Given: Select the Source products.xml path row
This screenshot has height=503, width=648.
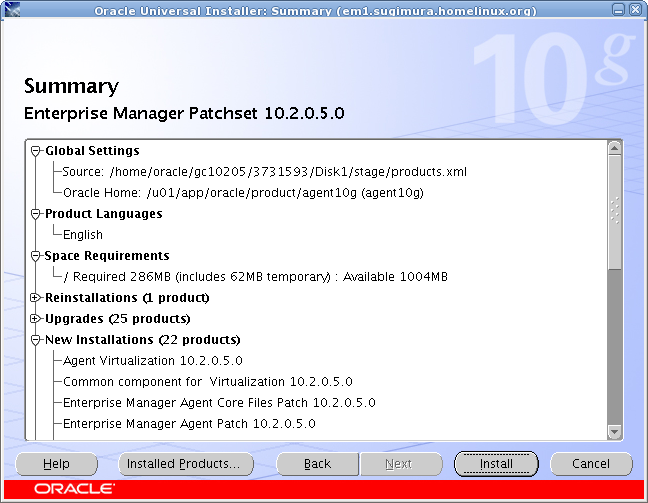Looking at the screenshot, I should [264, 172].
